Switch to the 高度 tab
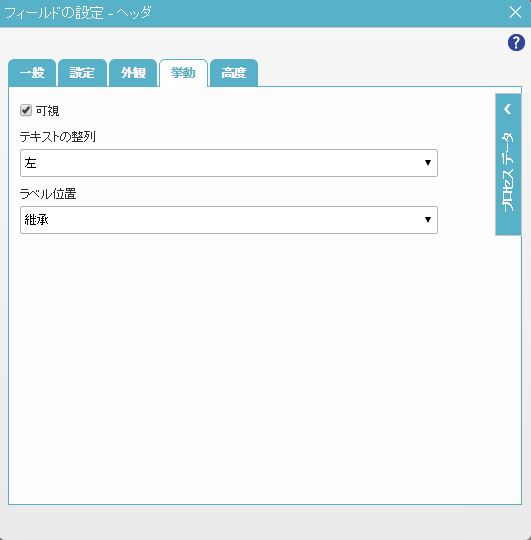 pos(234,73)
